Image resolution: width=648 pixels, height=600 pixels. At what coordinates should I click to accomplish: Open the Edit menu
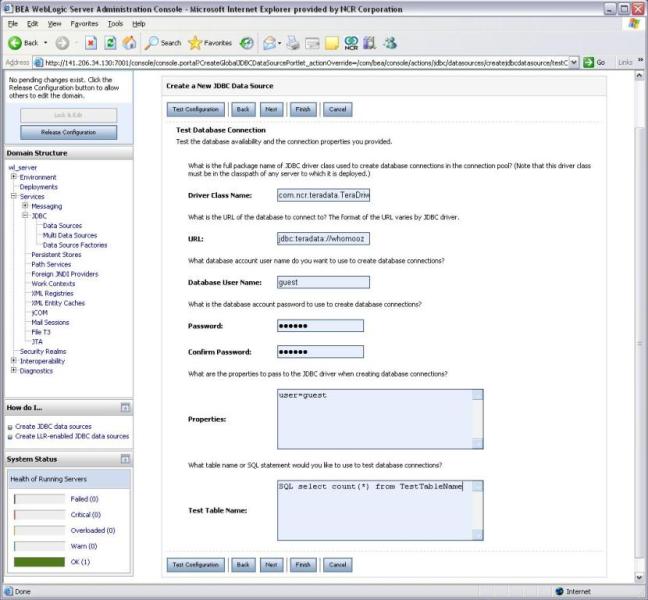32,24
